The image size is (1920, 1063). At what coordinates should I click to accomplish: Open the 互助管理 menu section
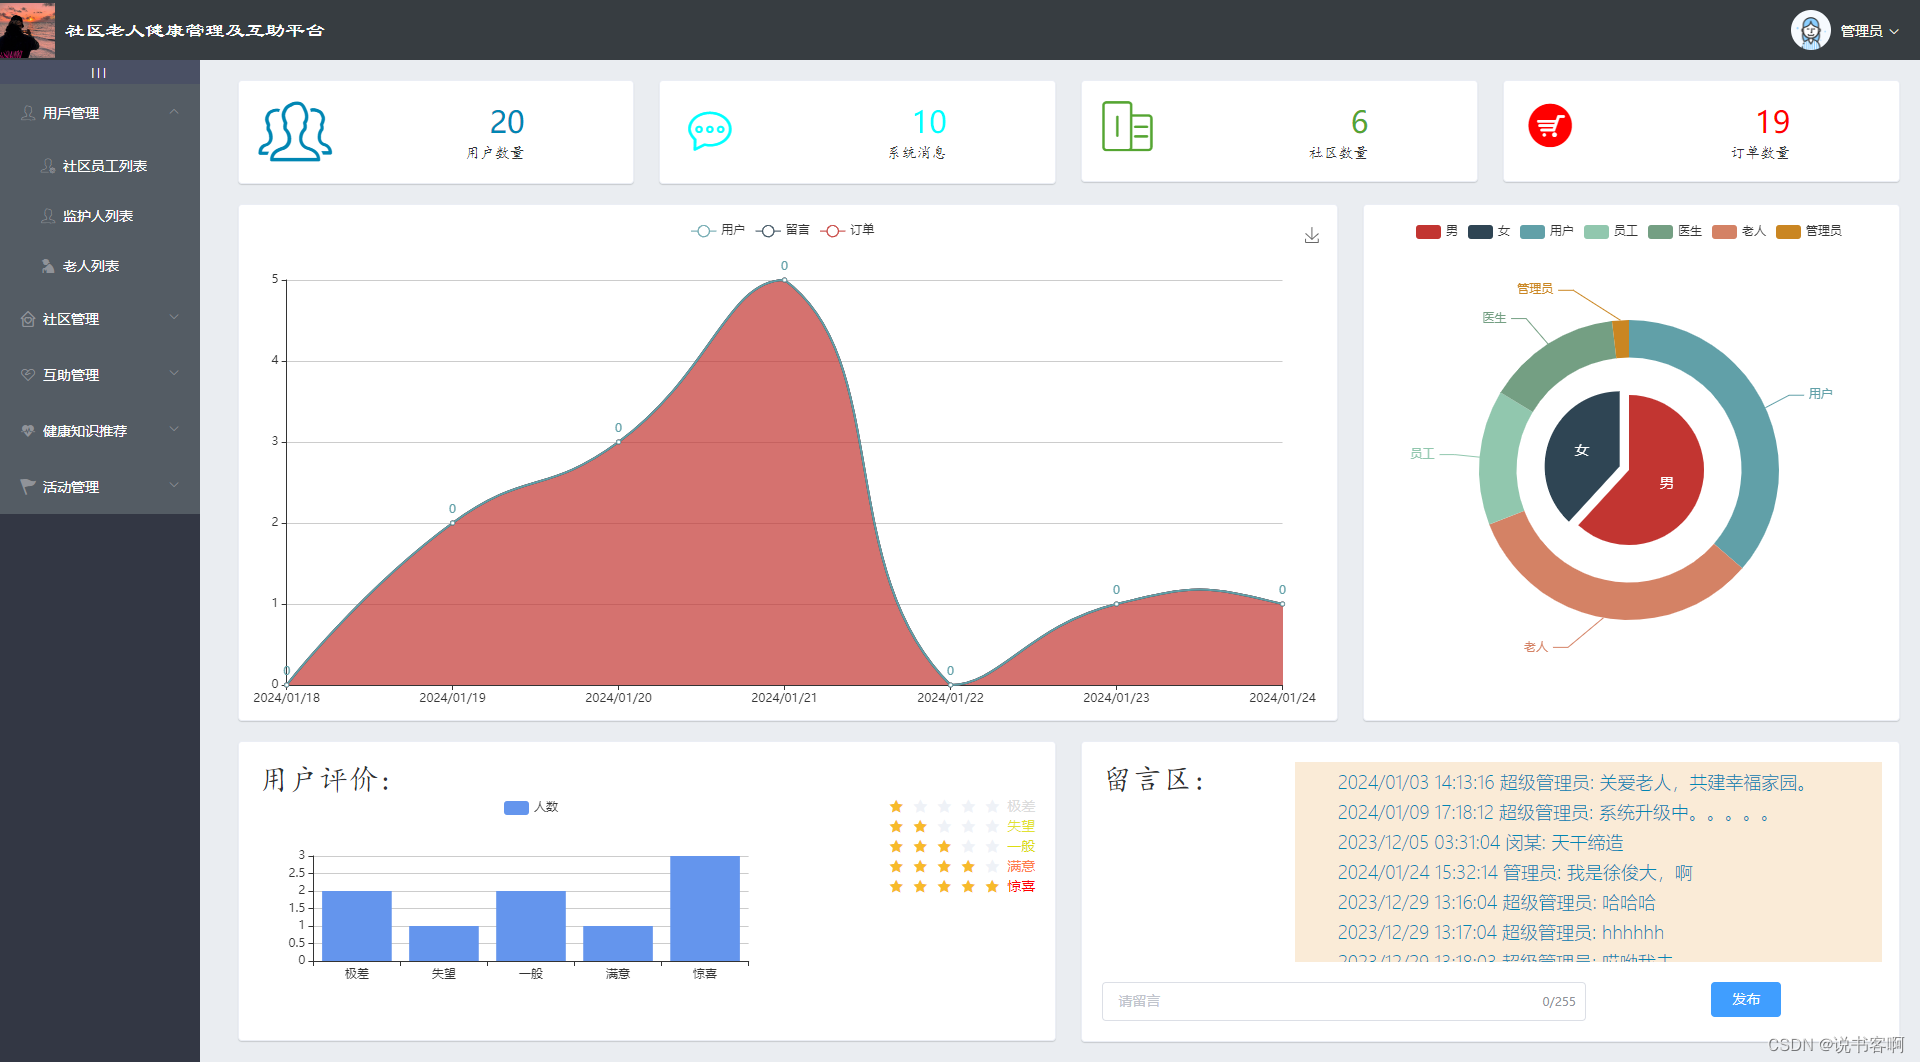100,375
